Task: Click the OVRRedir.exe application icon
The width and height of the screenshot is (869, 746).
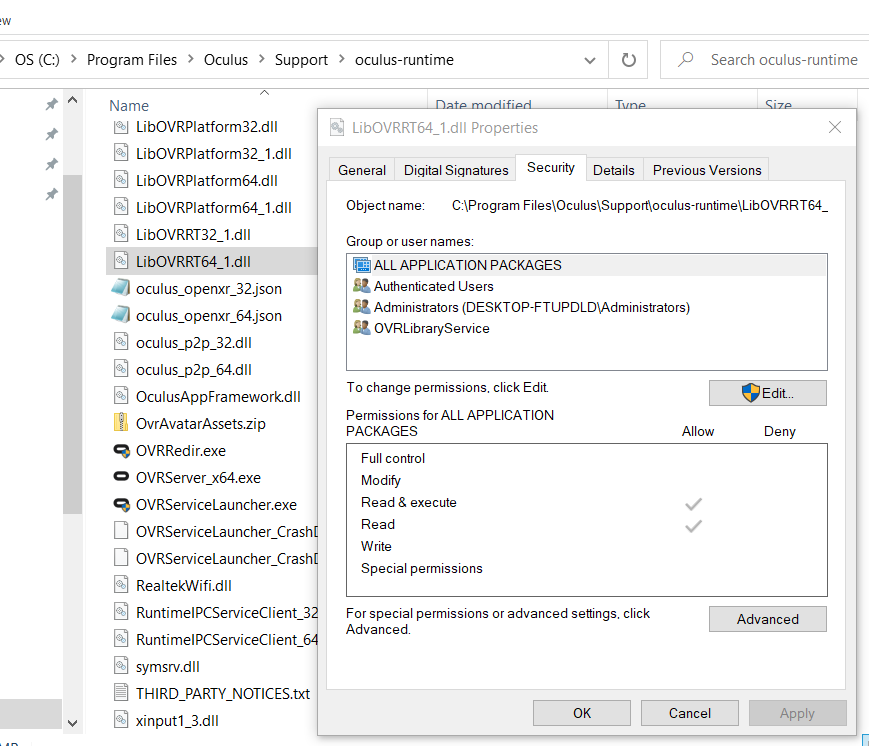Action: [121, 450]
